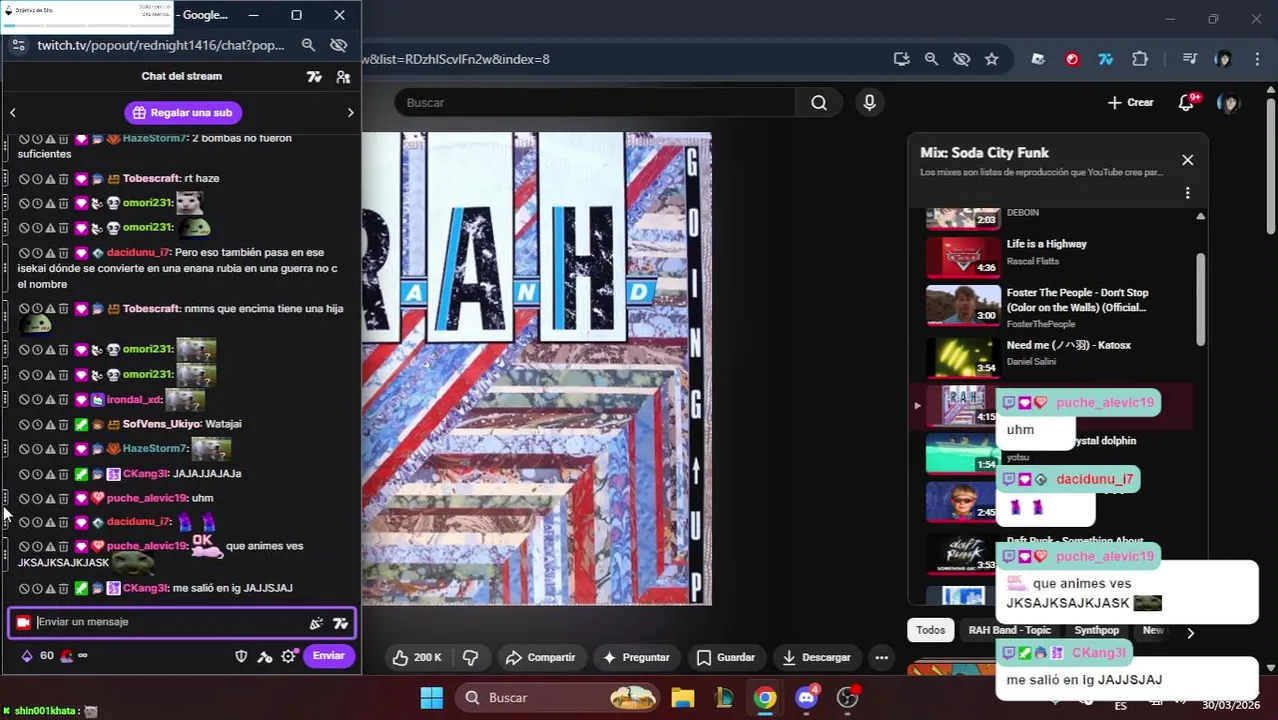1278x720 pixels.
Task: Click the Descargar download button
Action: [816, 658]
